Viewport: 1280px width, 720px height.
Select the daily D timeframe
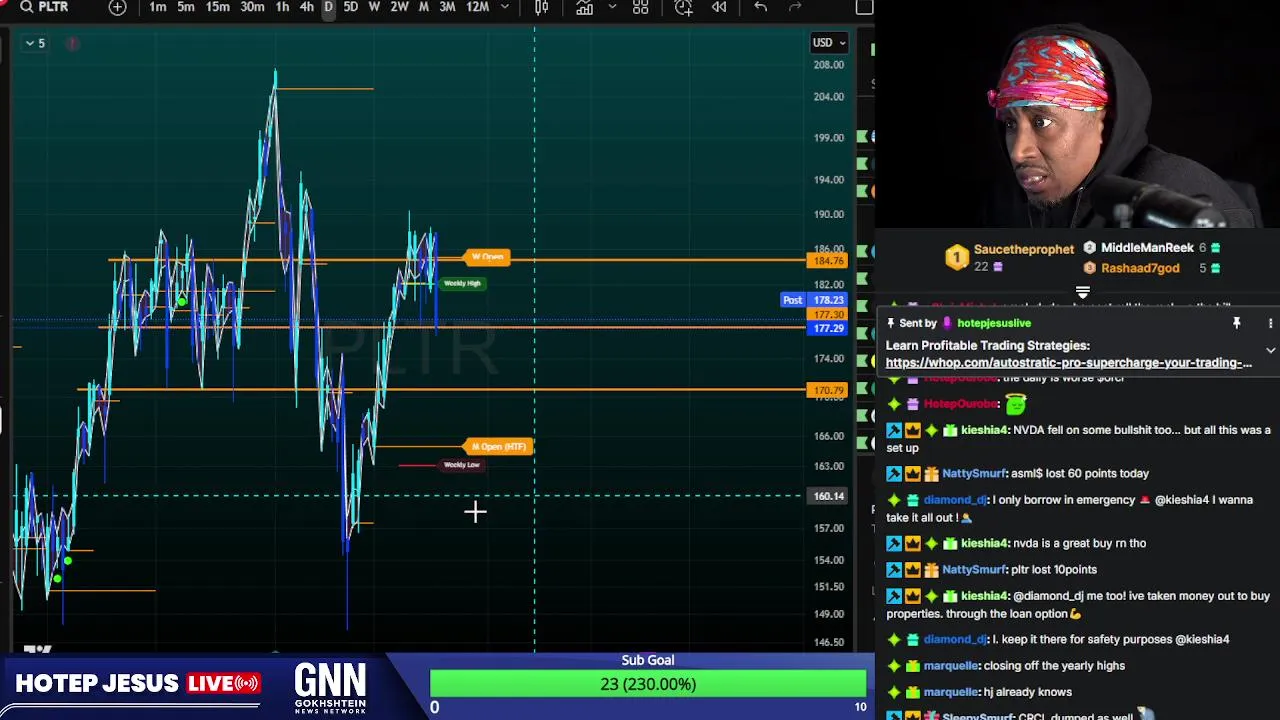point(328,7)
